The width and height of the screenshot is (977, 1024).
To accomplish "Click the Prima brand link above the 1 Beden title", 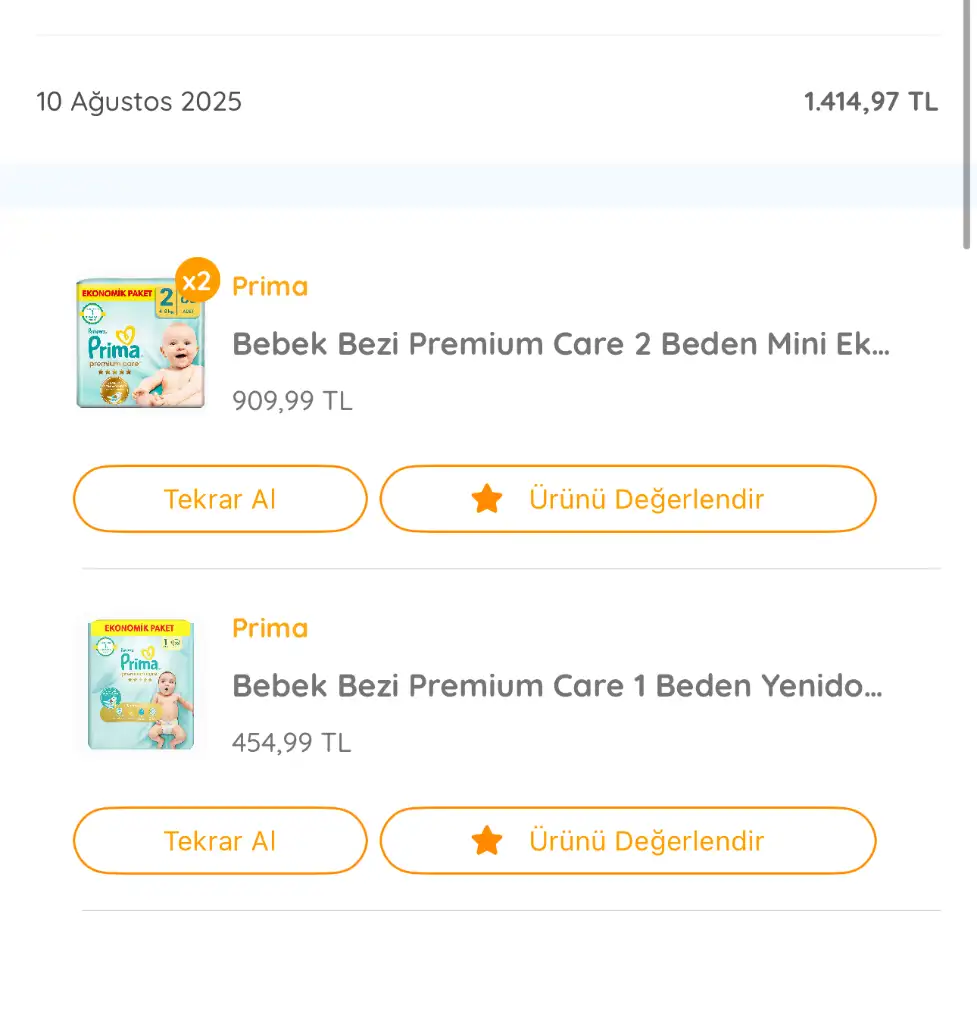I will click(x=270, y=628).
